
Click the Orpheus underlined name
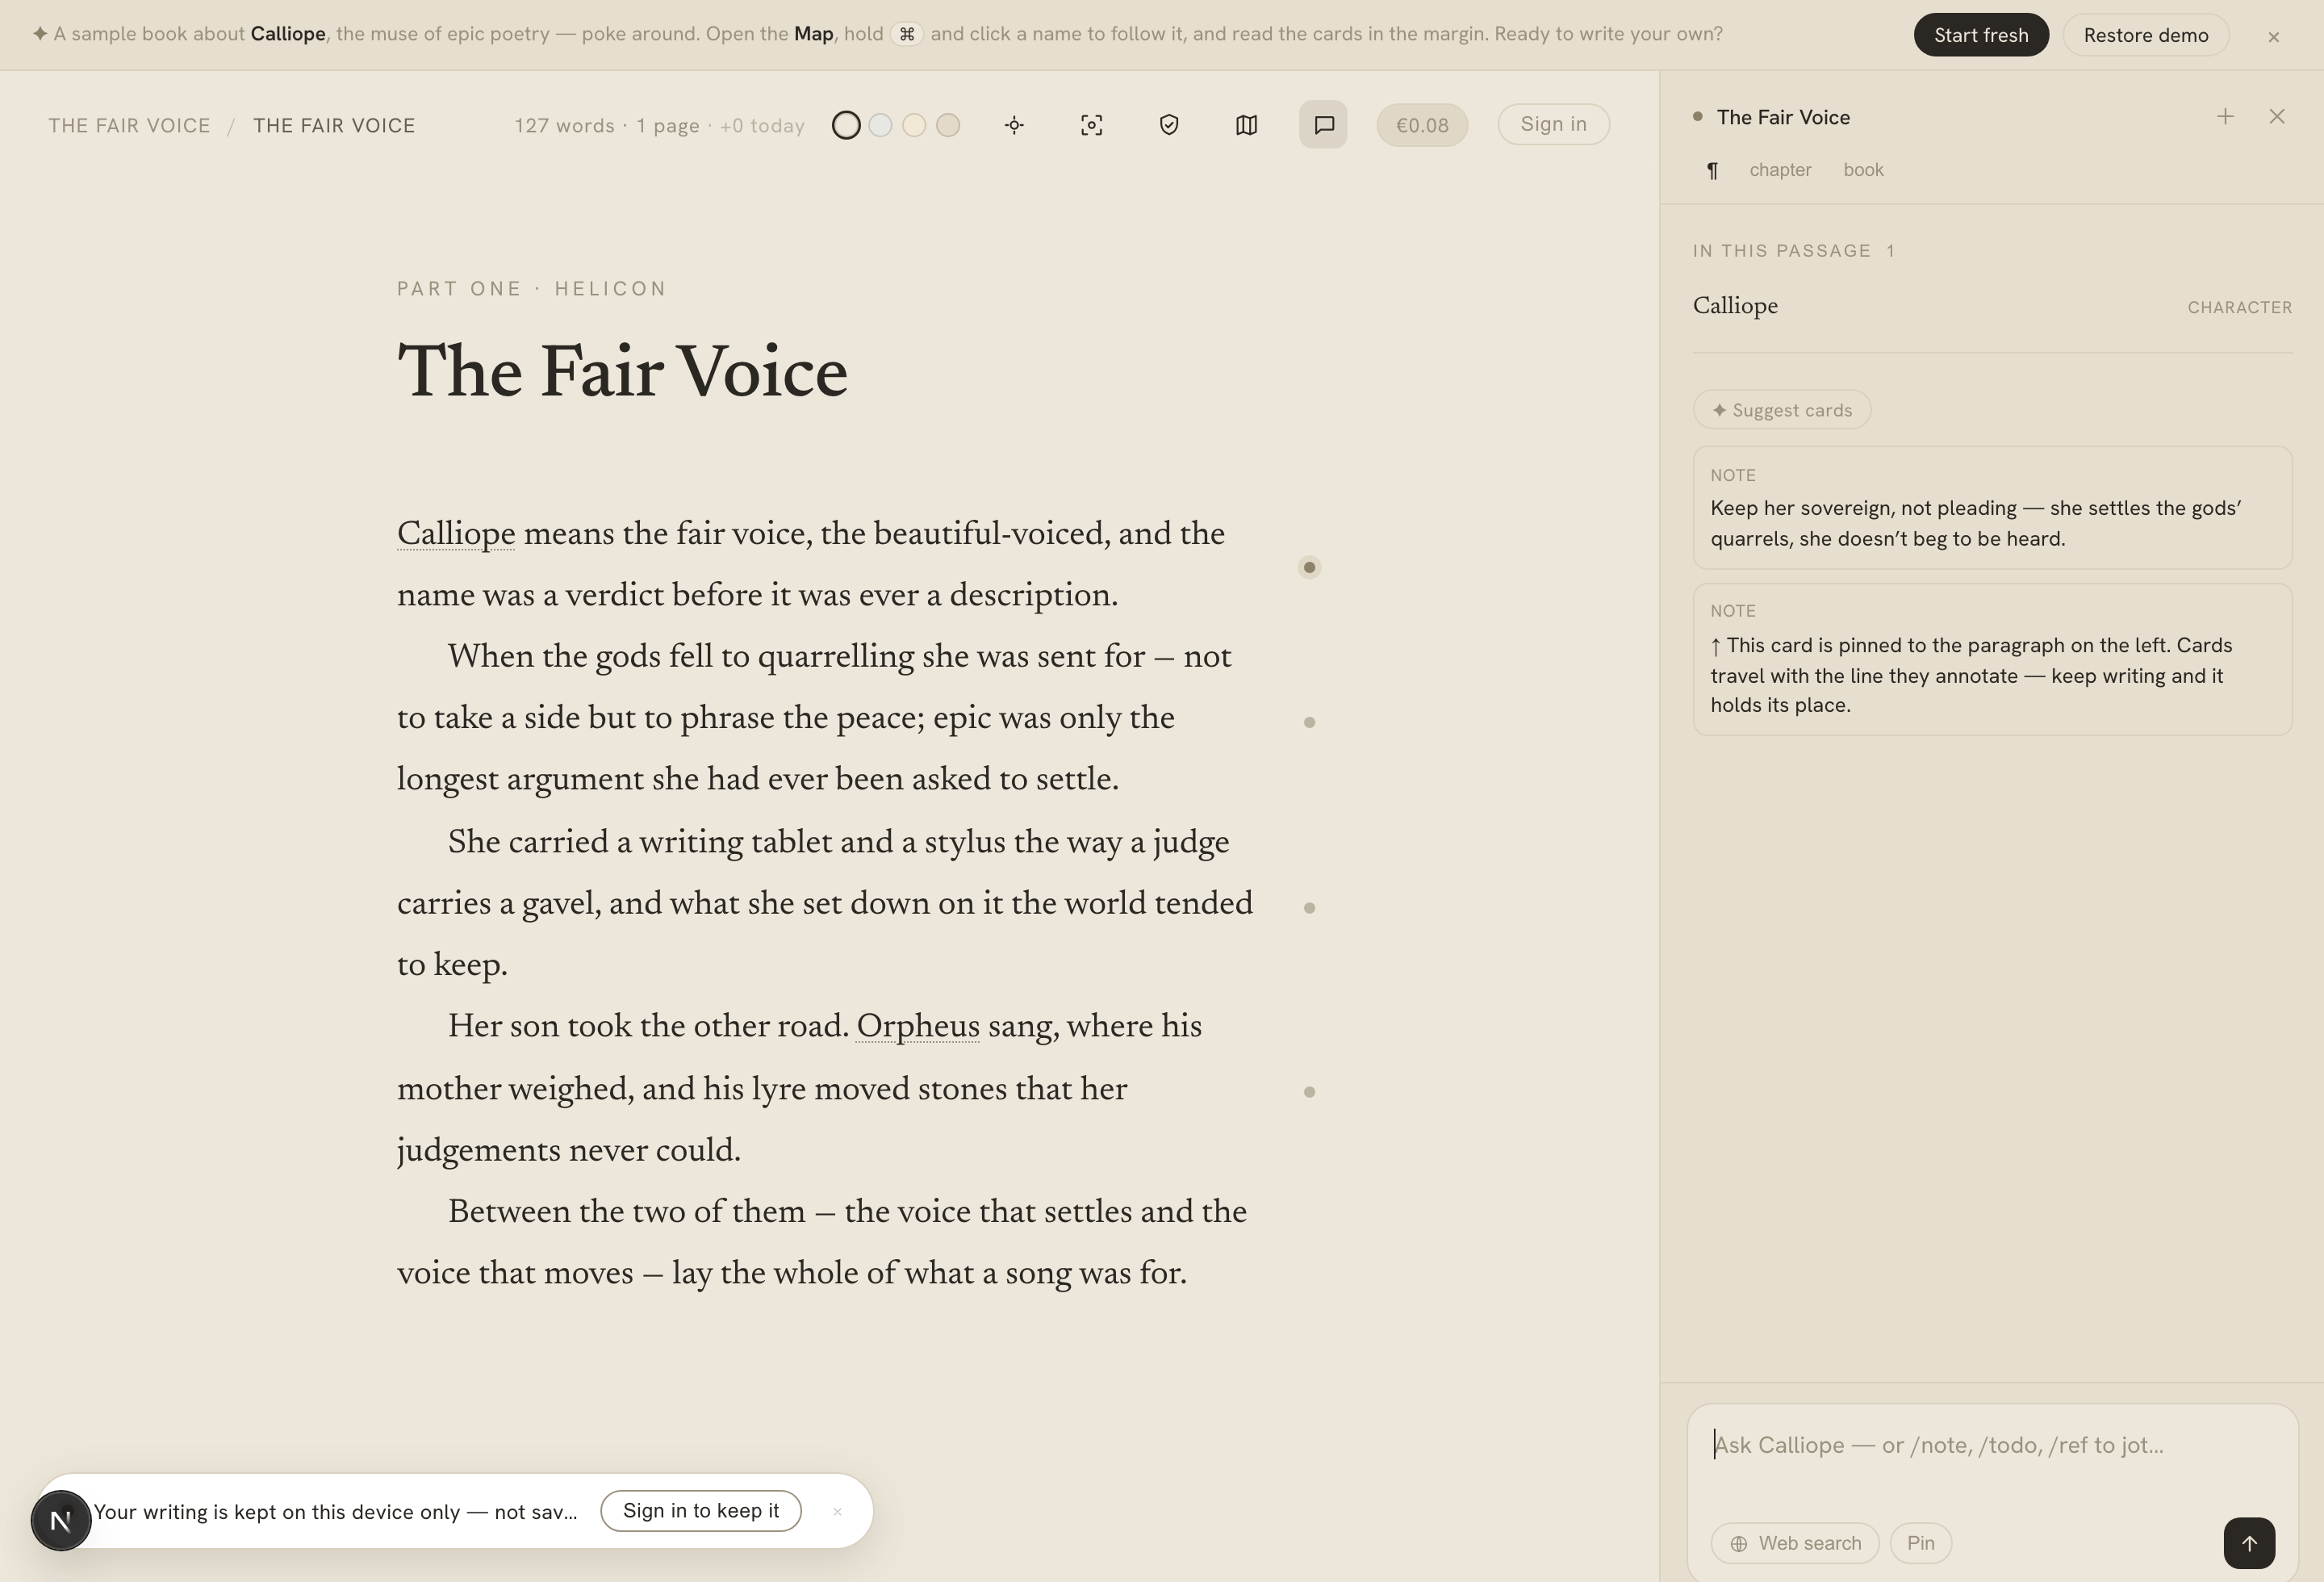(918, 1027)
